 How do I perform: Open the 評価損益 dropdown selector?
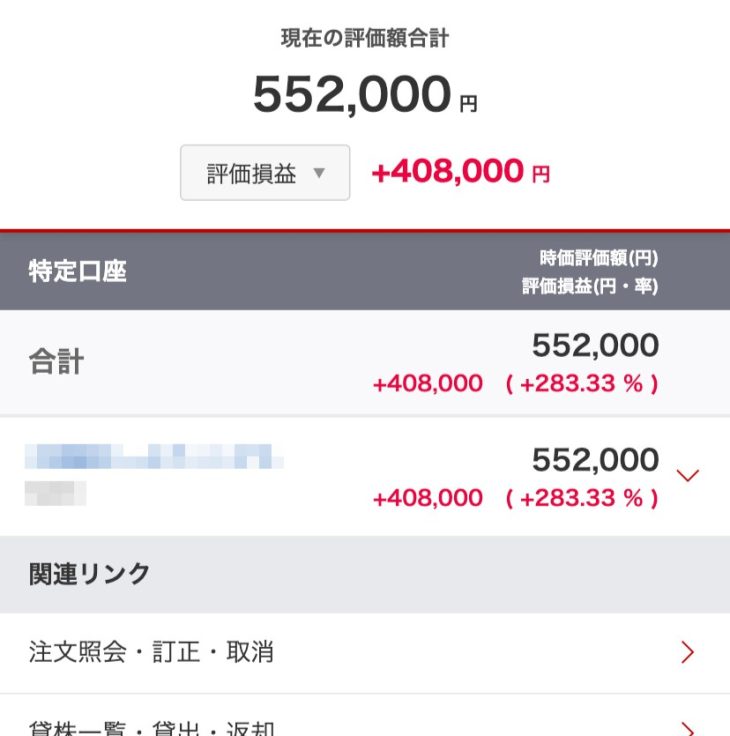click(264, 173)
